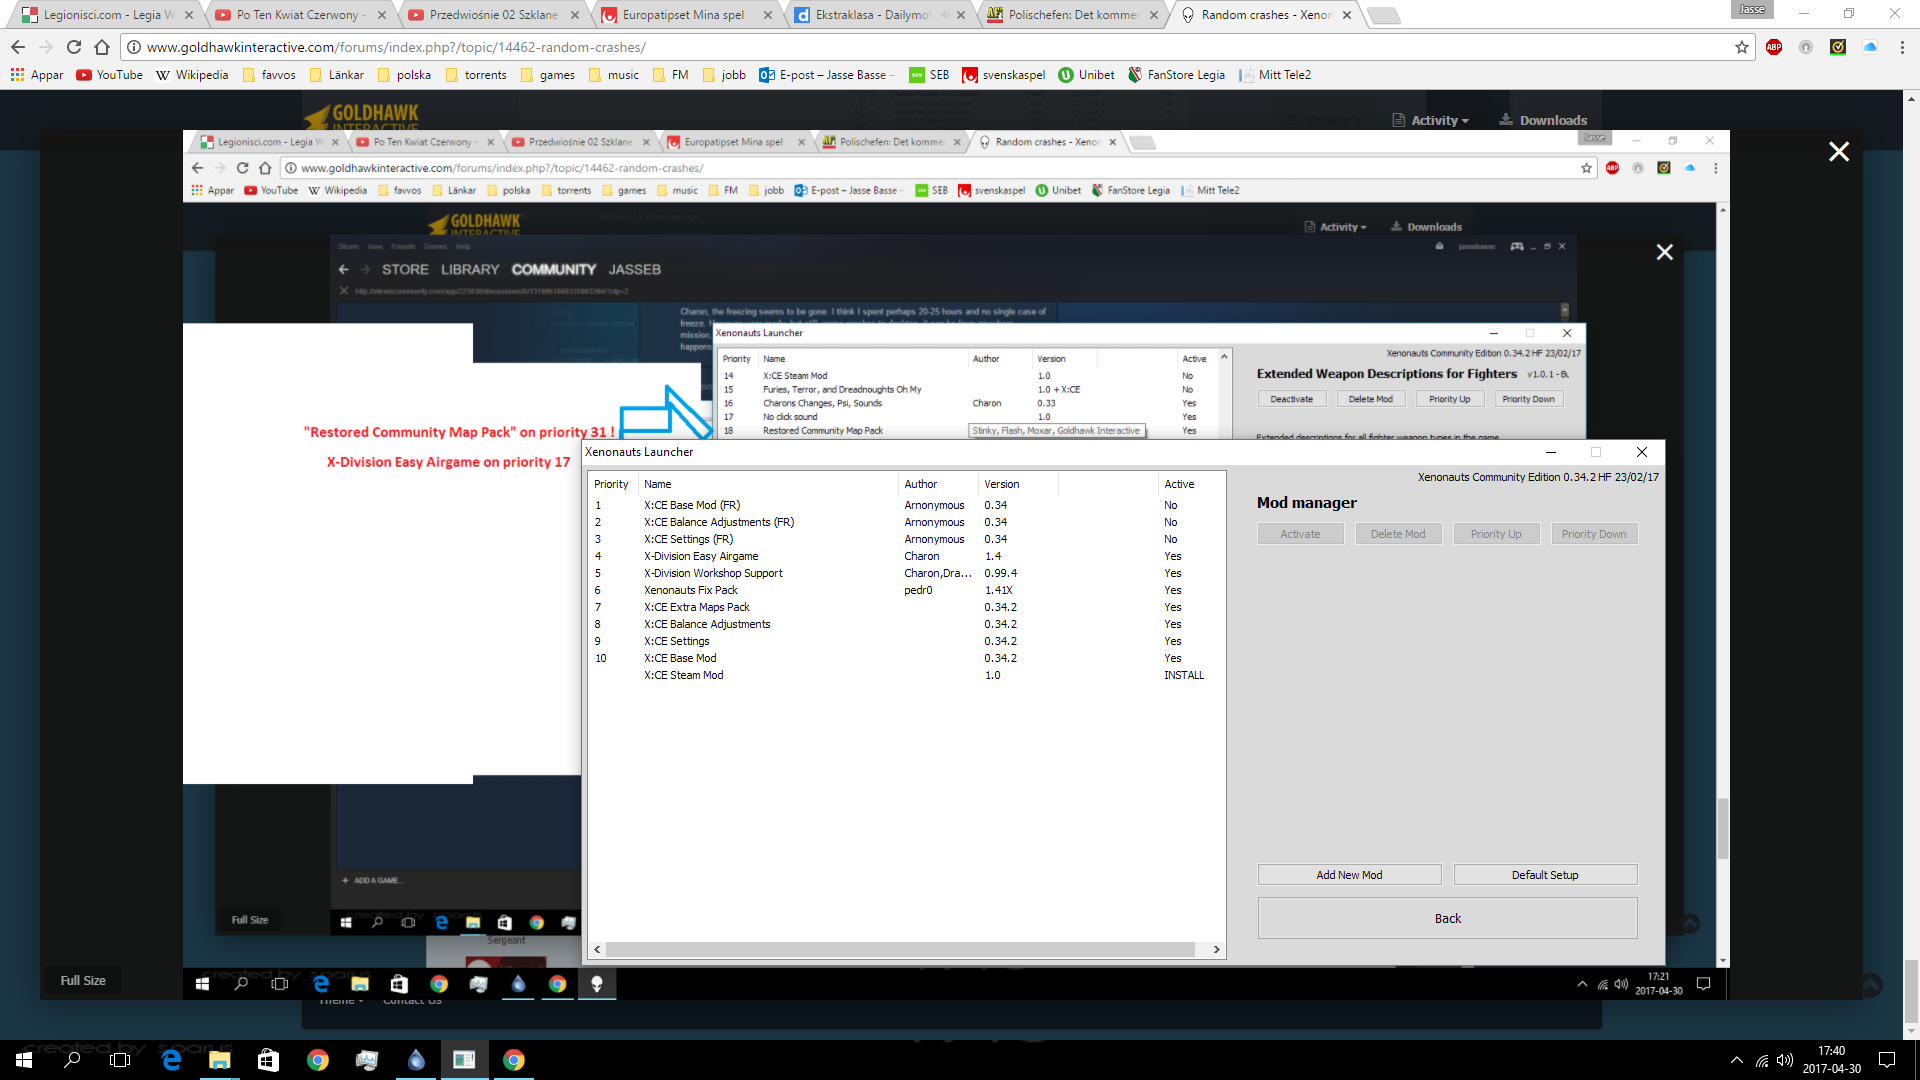Switch to the Polischefen: Det kommer tab
Image resolution: width=1920 pixels, height=1080 pixels.
click(x=1073, y=15)
